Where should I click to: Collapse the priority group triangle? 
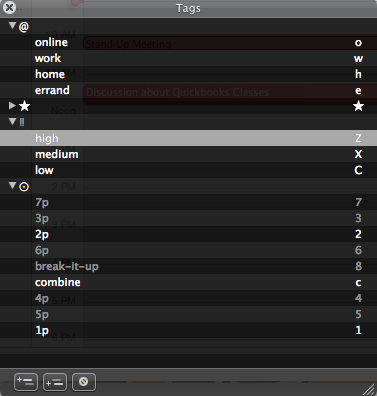pos(12,121)
